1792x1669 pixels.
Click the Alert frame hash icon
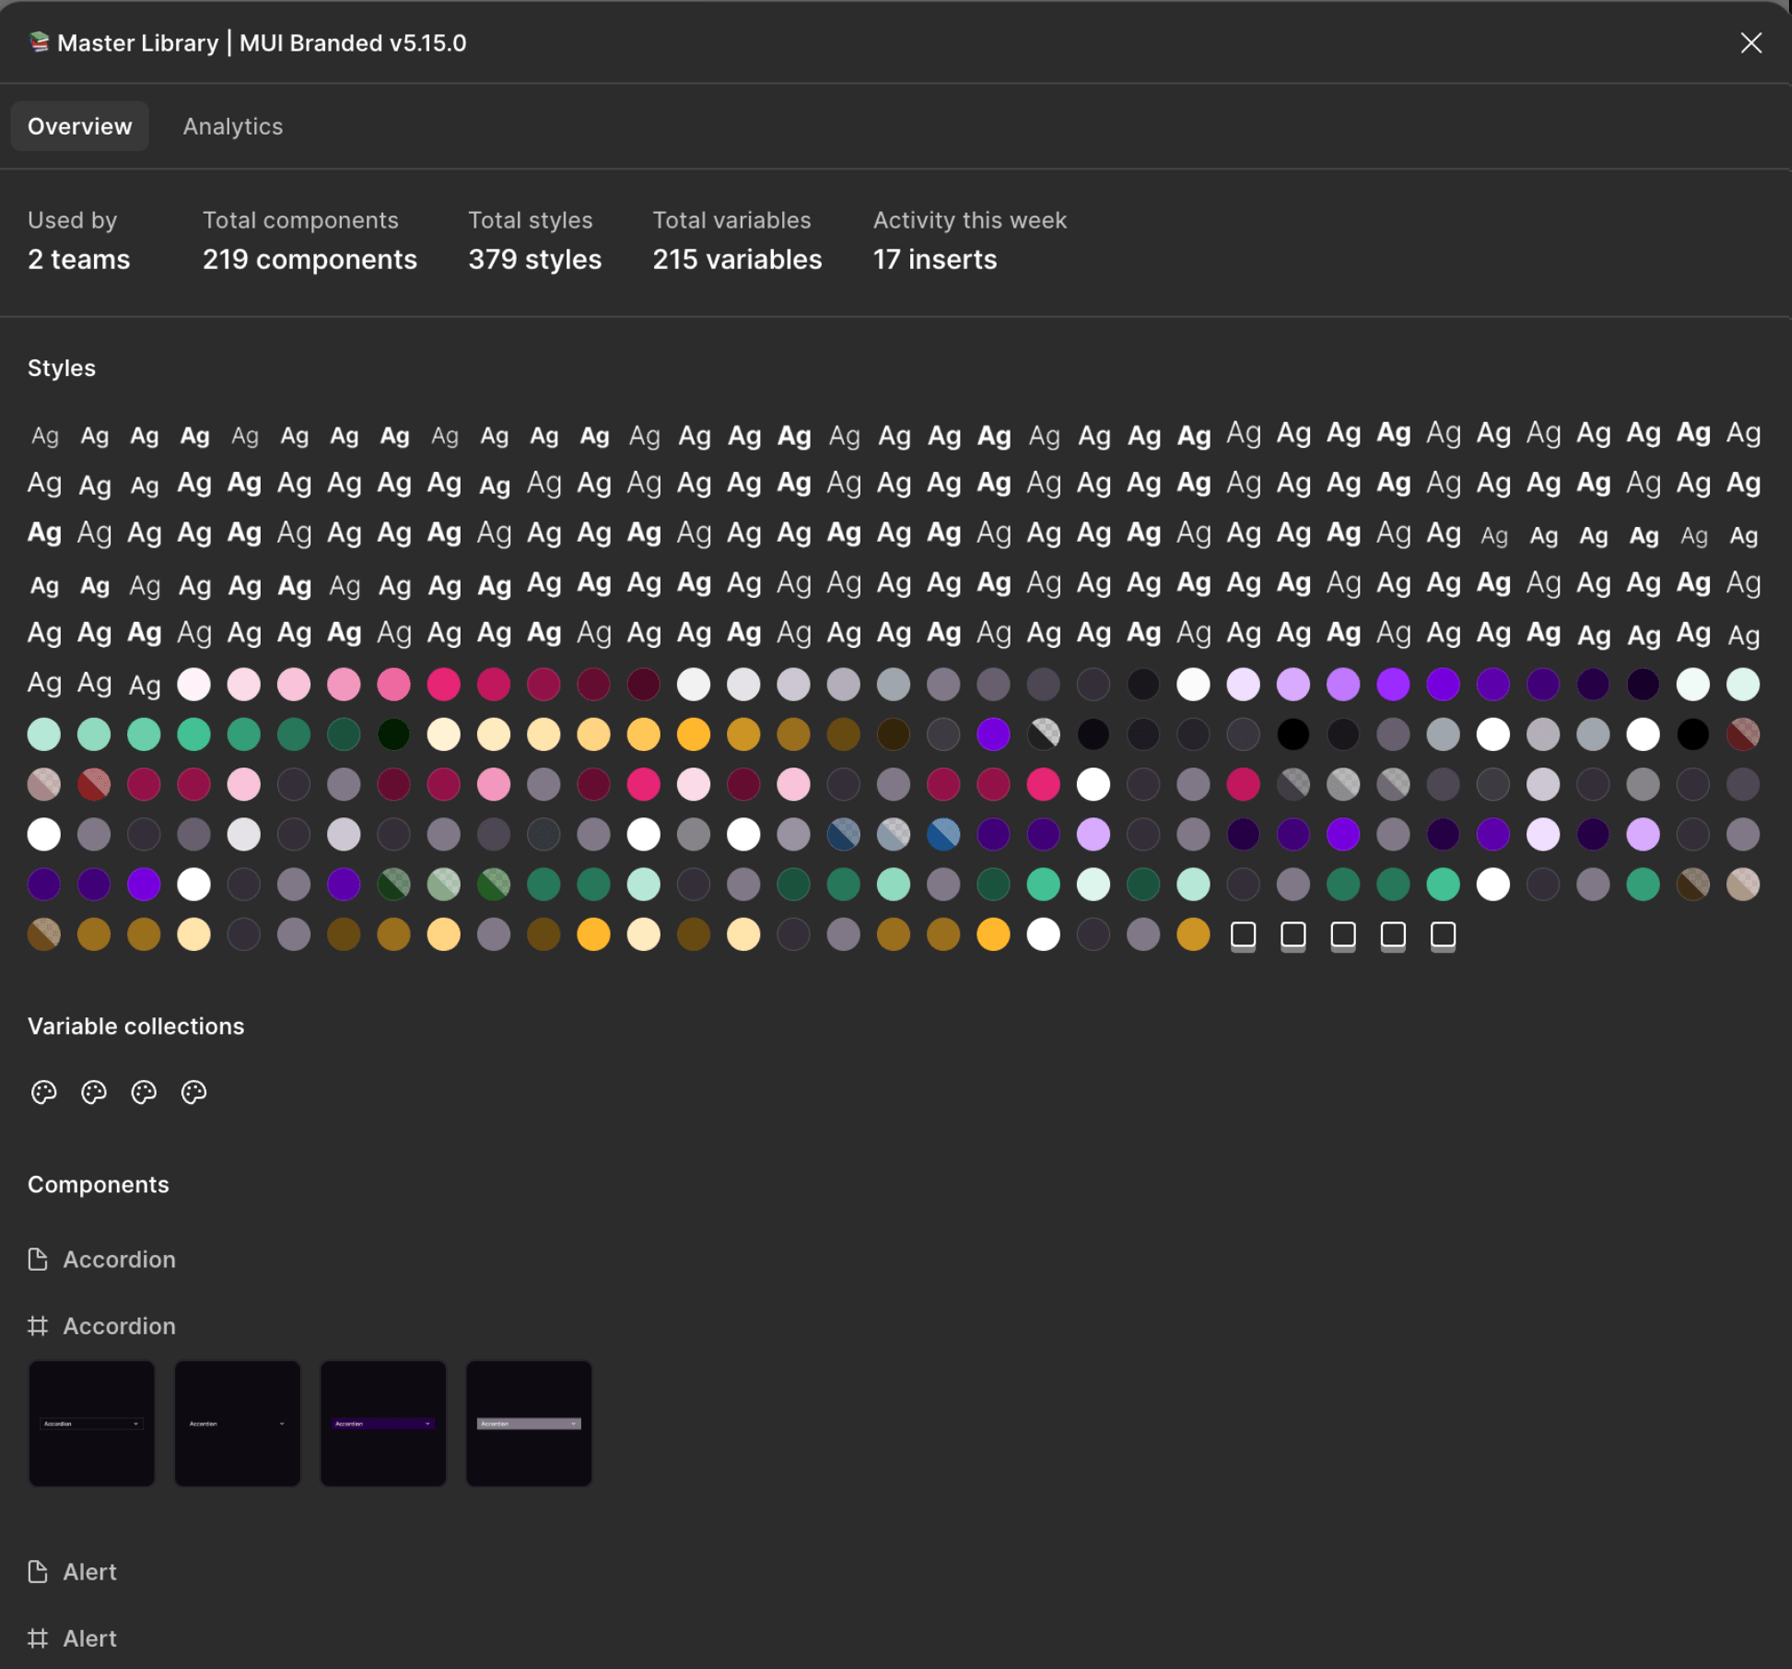tap(38, 1638)
